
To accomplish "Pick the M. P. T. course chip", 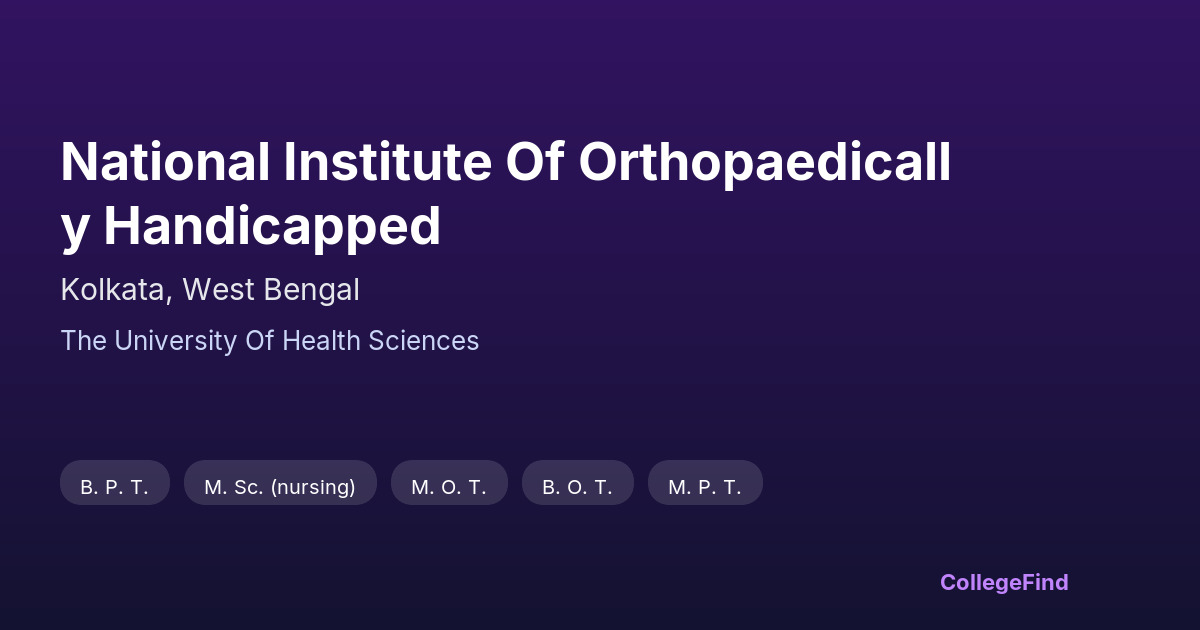I will 705,487.
